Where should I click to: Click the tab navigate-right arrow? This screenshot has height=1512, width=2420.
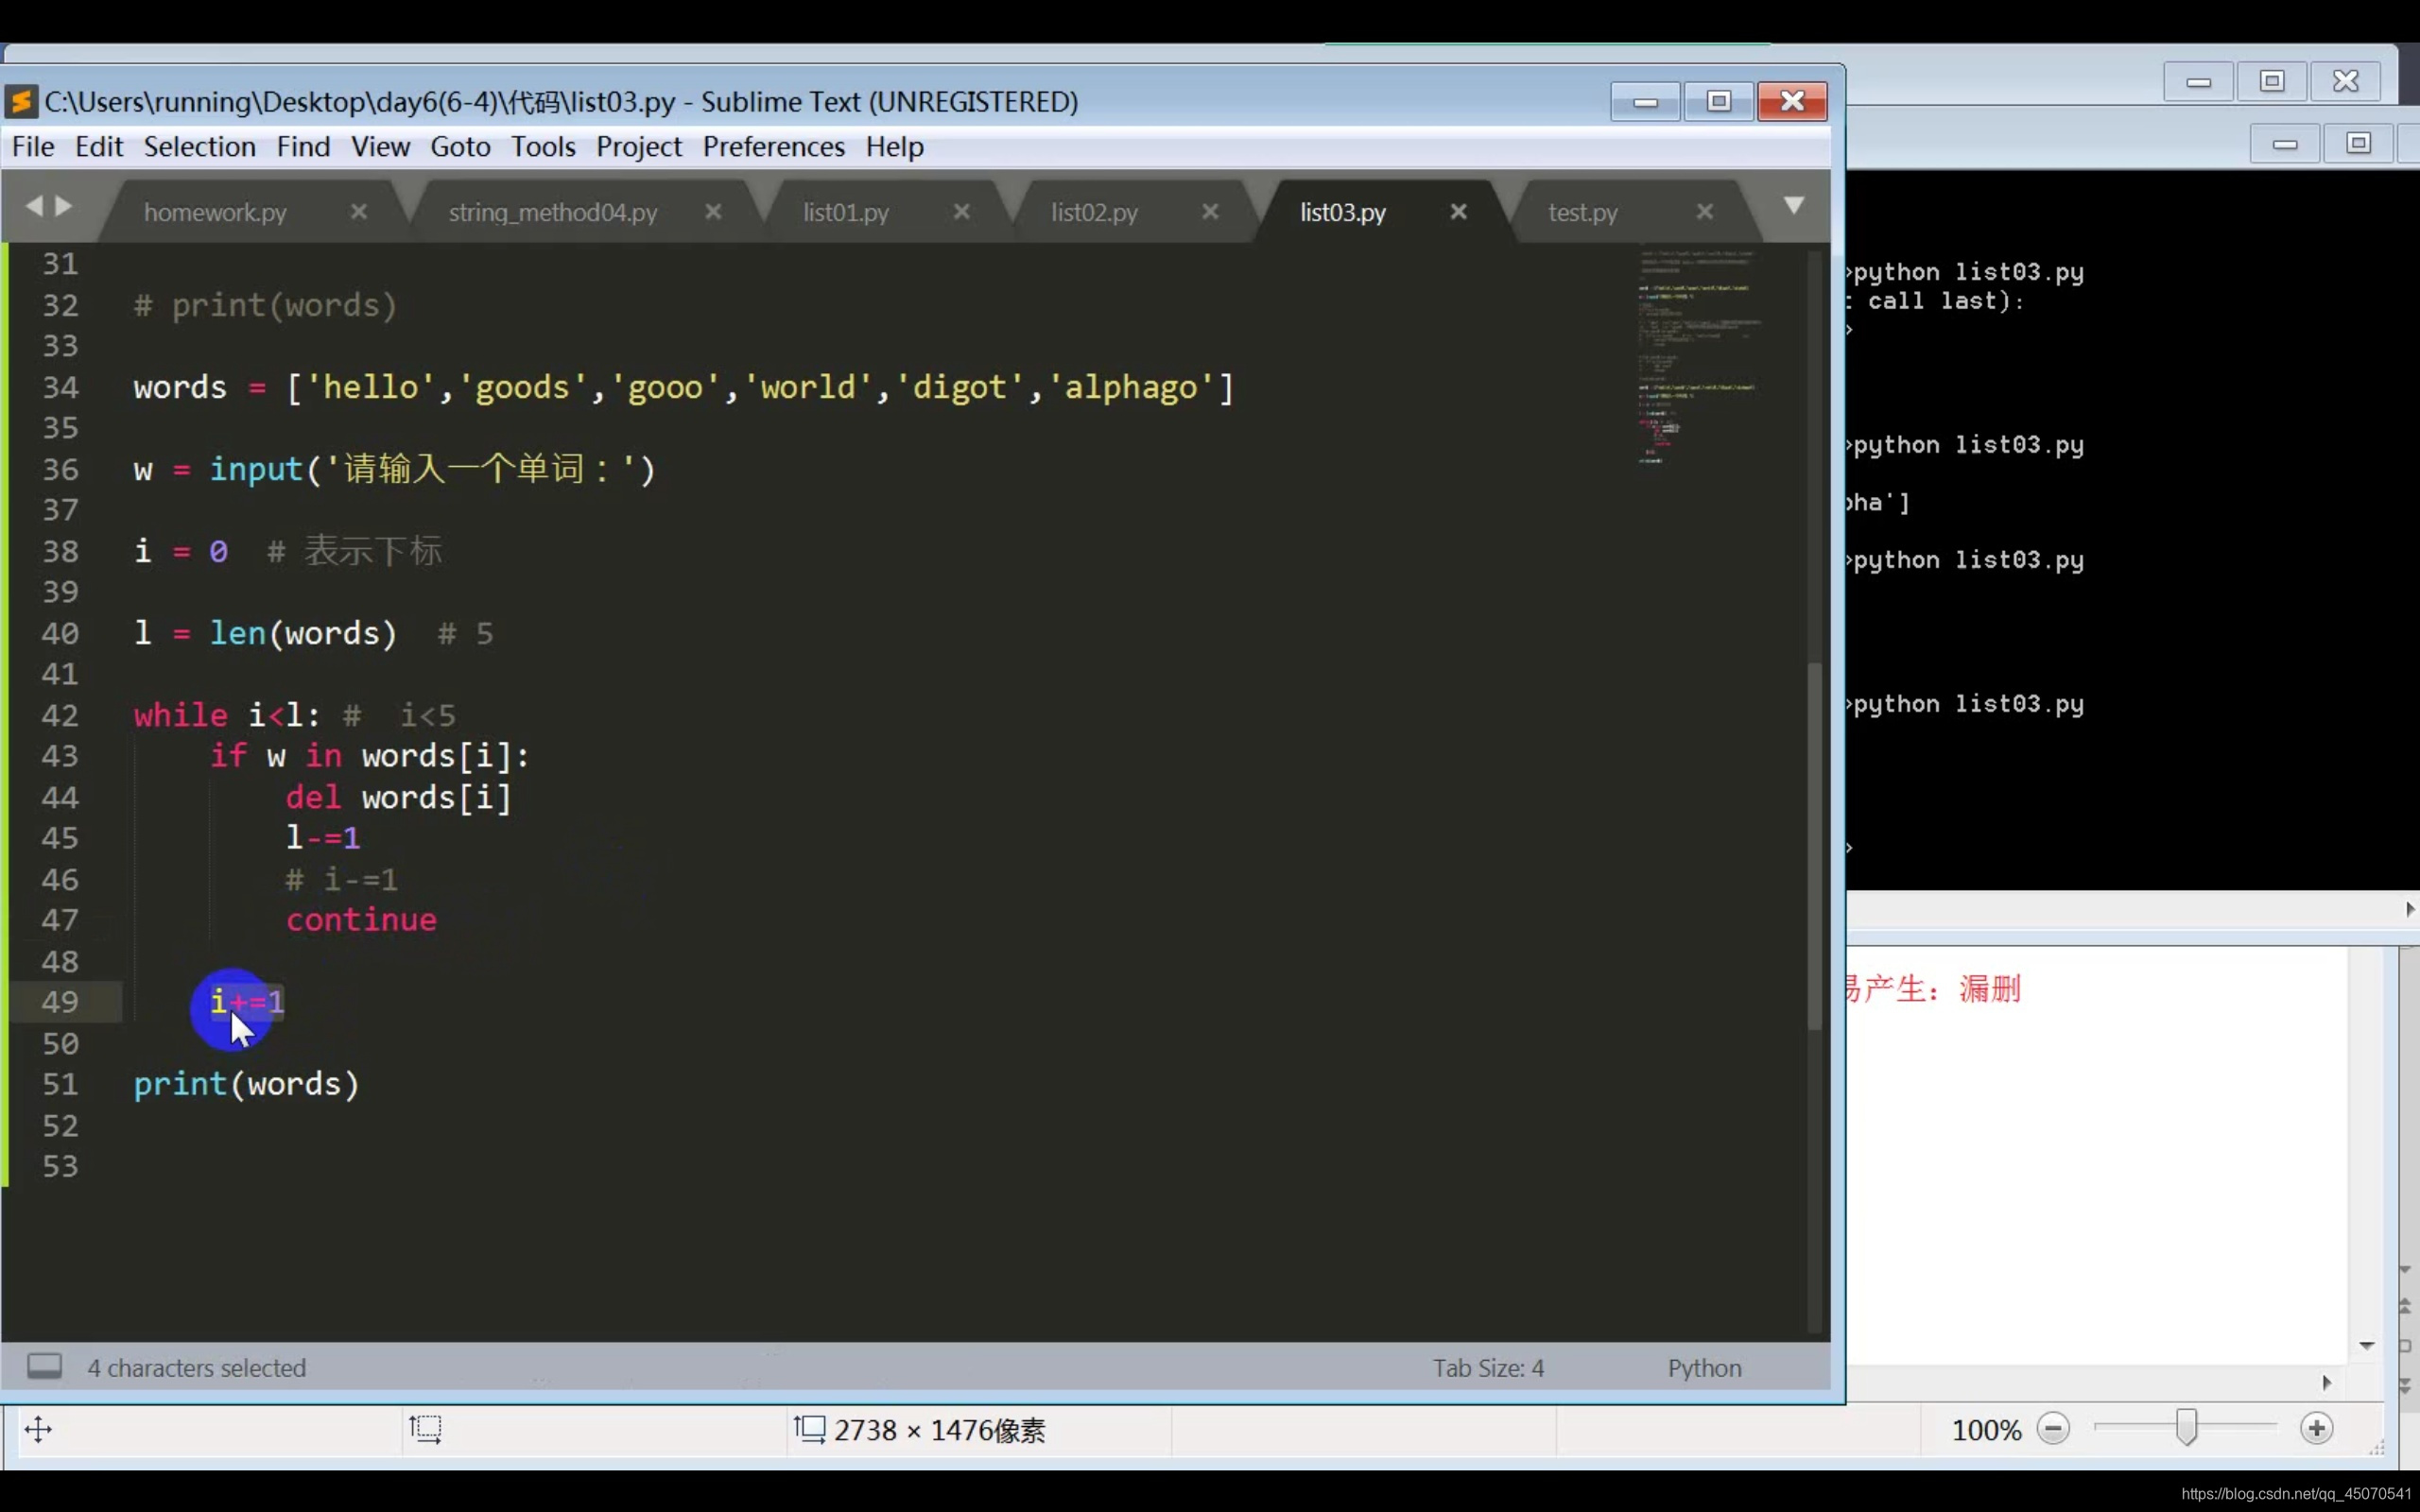64,206
